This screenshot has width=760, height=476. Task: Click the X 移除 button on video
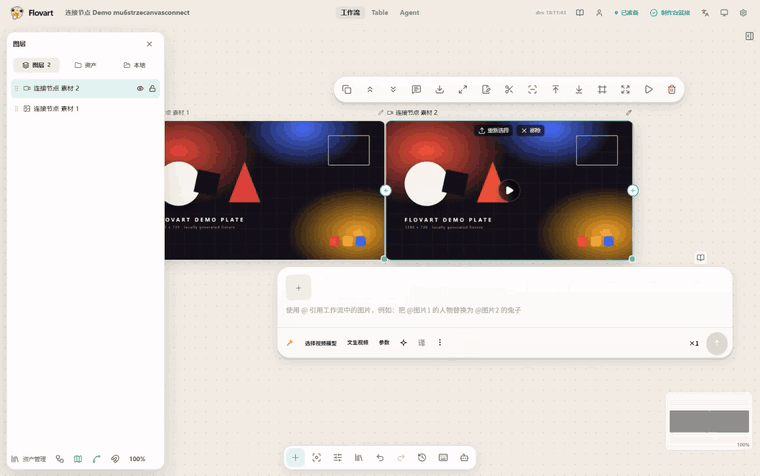(x=531, y=130)
